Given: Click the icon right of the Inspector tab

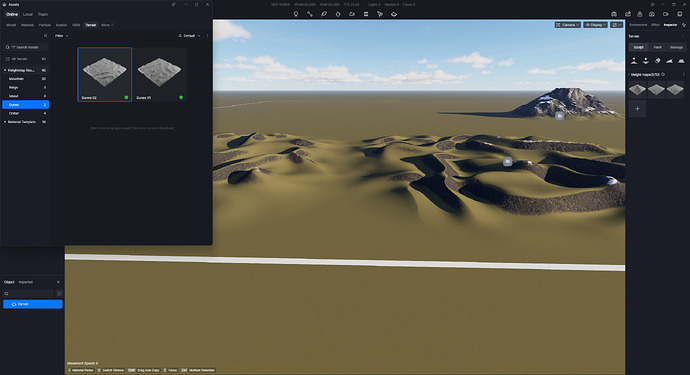Looking at the screenshot, I should click(684, 25).
